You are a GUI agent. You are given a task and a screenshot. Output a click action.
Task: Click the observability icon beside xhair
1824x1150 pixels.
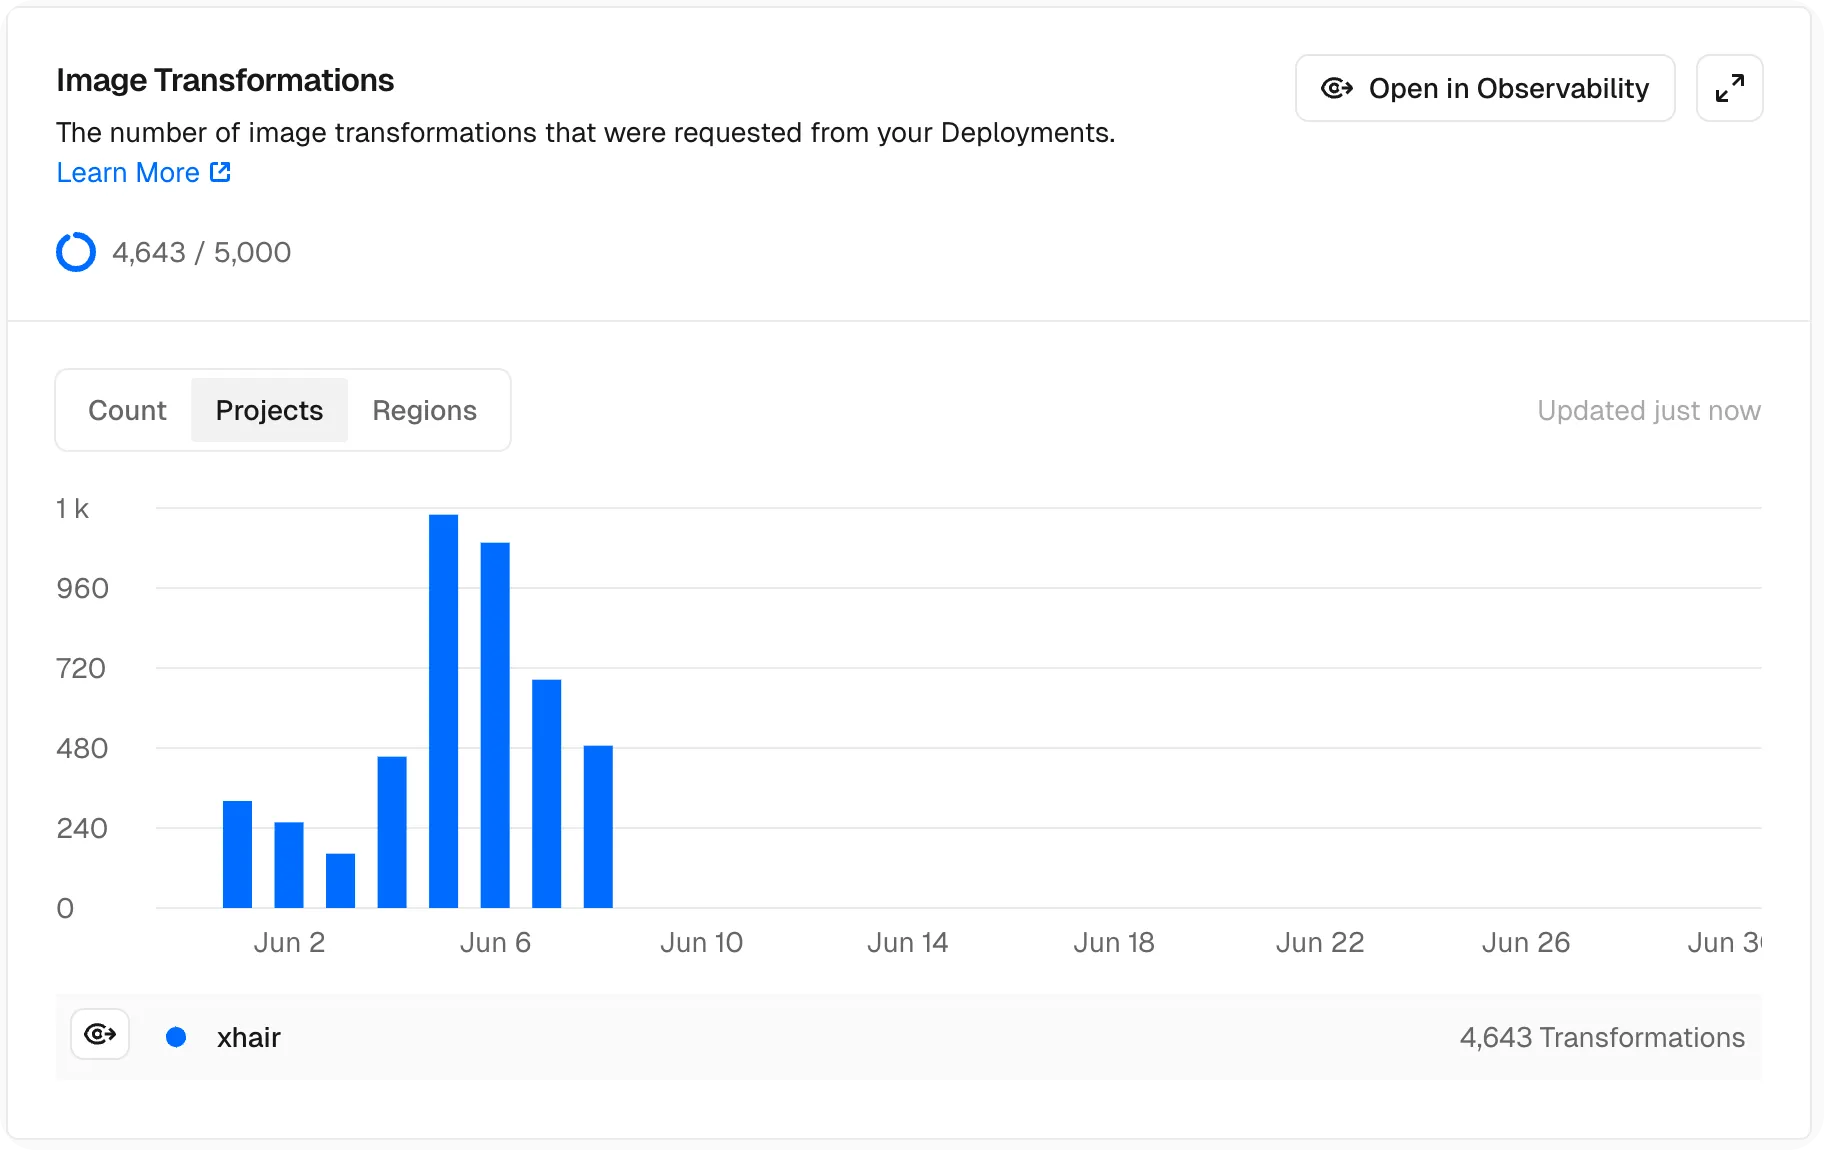tap(100, 1034)
